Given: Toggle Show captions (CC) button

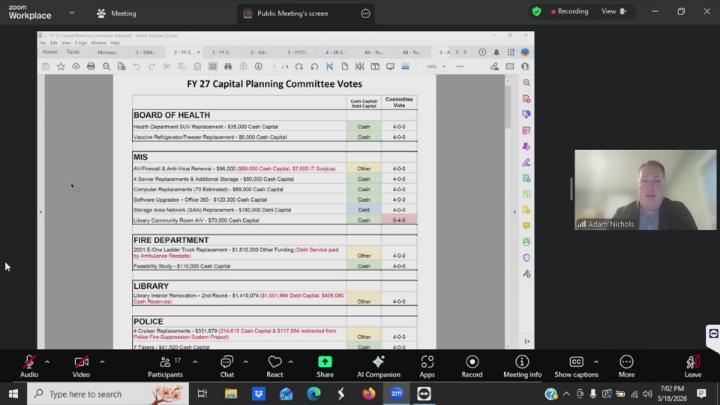Looking at the screenshot, I should (x=576, y=363).
